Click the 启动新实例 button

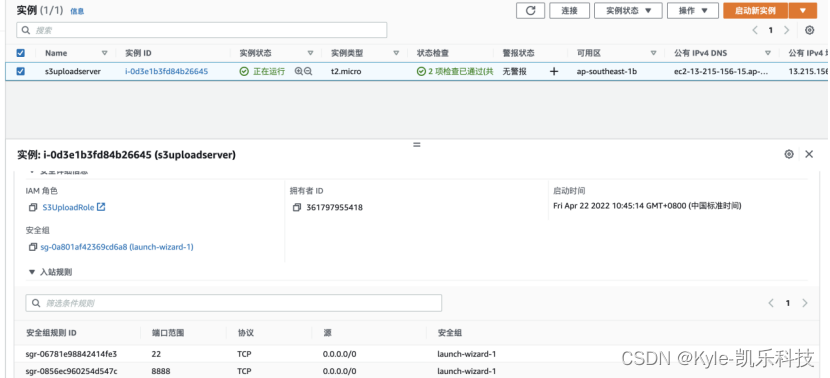[755, 11]
